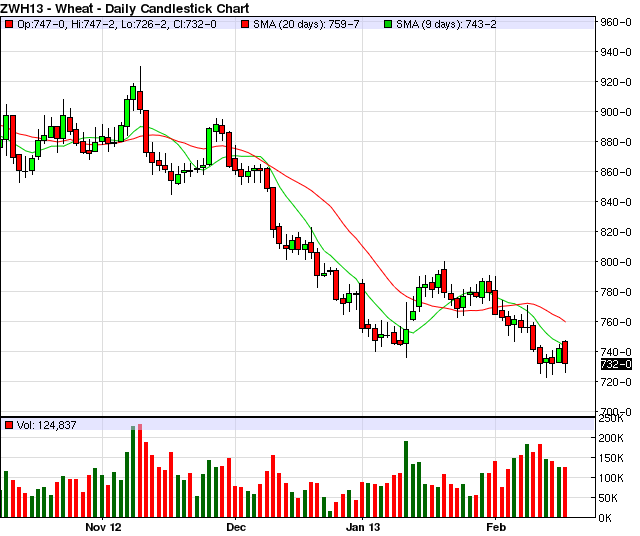Click the 960-0 price axis label
This screenshot has height=536, width=640.
point(616,22)
